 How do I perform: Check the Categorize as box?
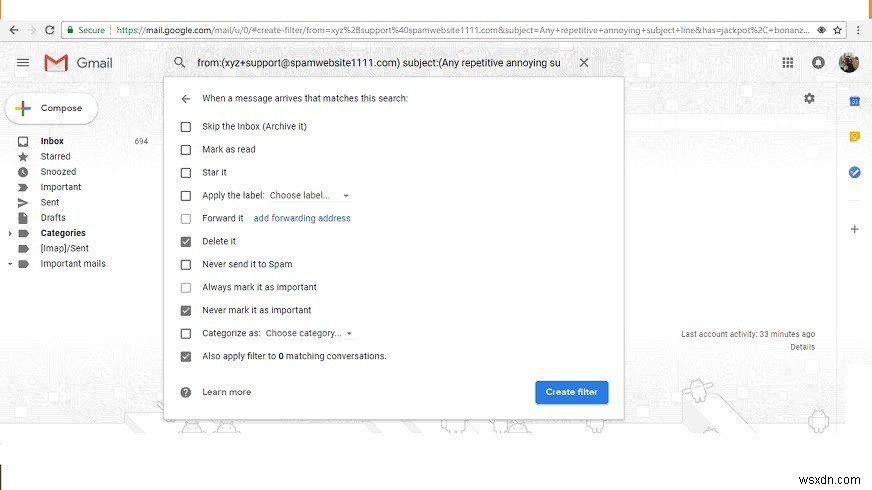(x=186, y=334)
